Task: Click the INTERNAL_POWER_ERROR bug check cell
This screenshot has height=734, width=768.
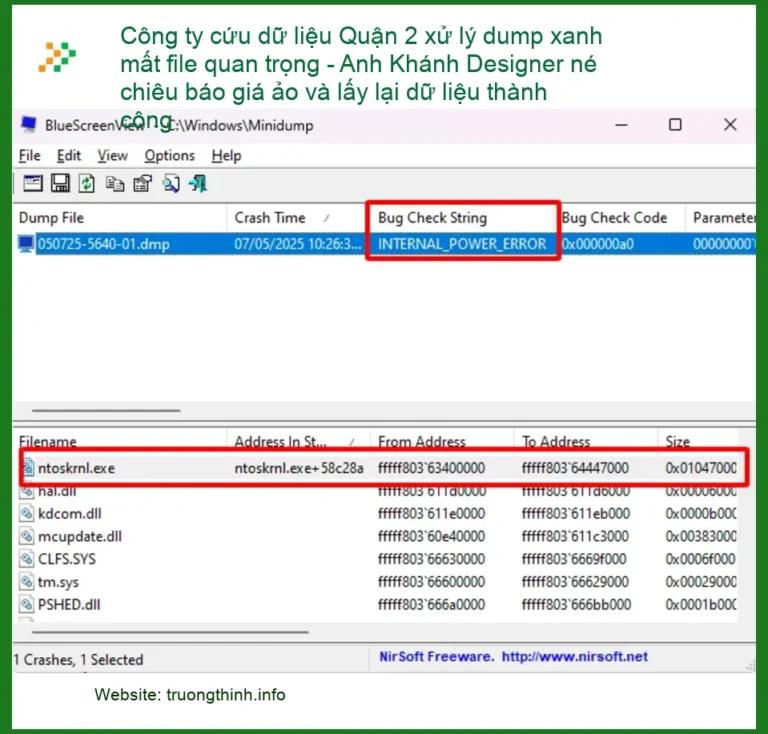Action: 462,243
